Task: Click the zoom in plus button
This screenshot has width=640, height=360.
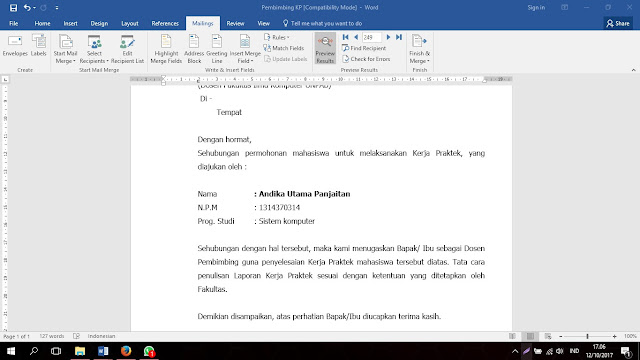Action: [x=615, y=336]
